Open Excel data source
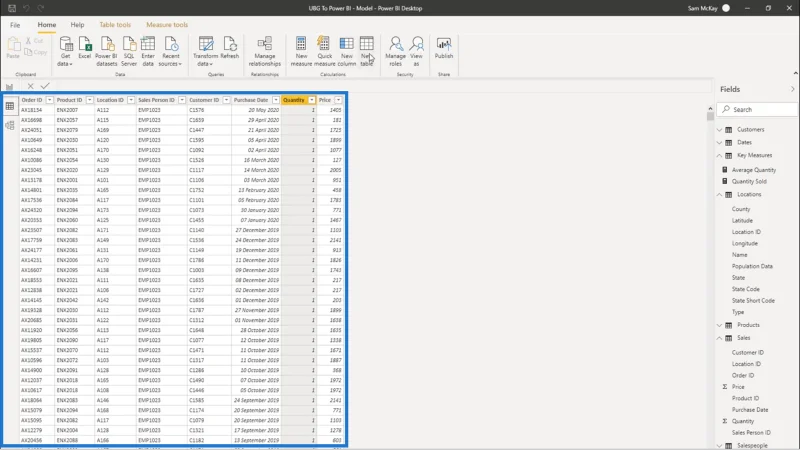The width and height of the screenshot is (800, 450). click(x=85, y=48)
